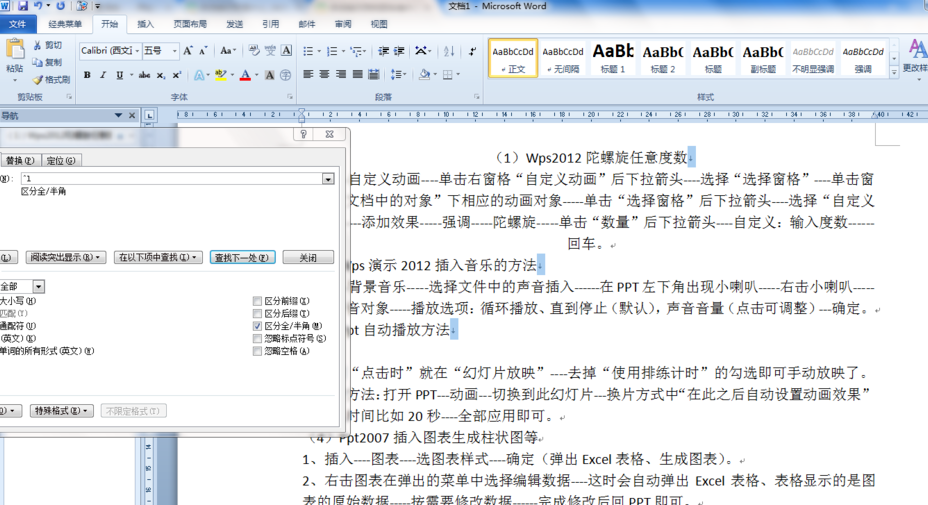928x505 pixels.
Task: Decrease paragraph indent
Action: pyautogui.click(x=384, y=51)
